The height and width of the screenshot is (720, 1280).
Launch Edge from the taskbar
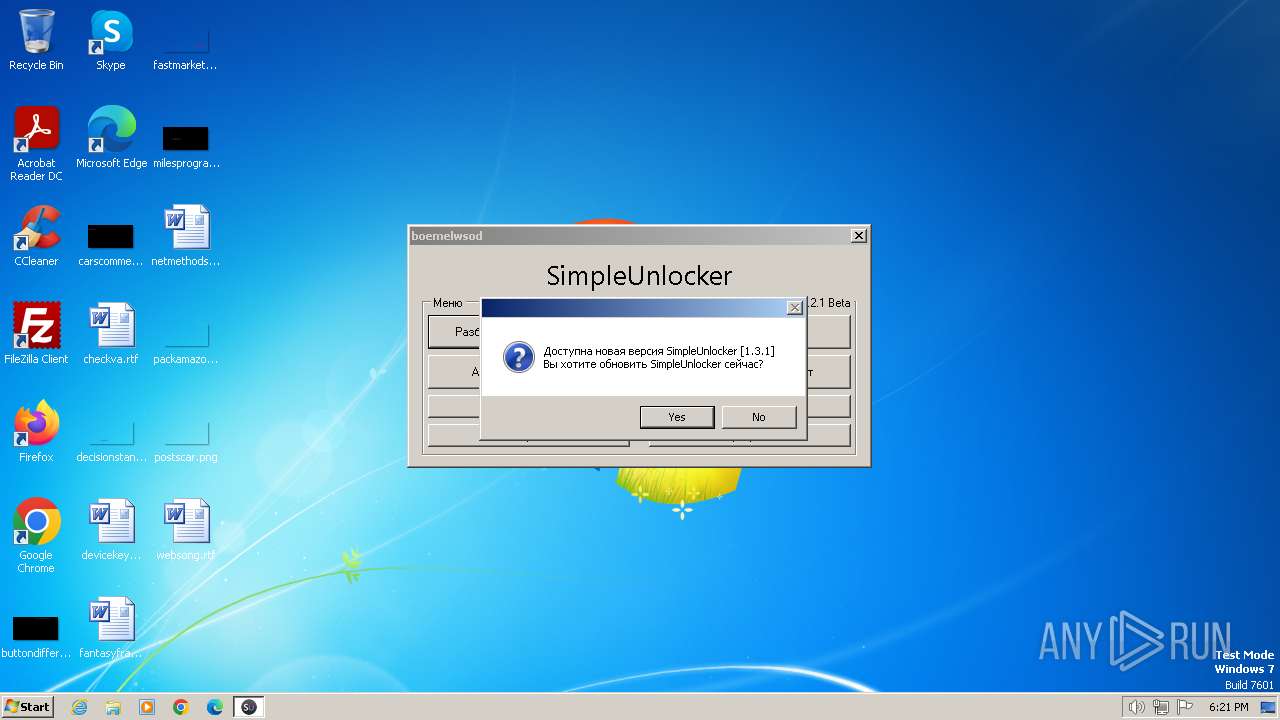215,707
